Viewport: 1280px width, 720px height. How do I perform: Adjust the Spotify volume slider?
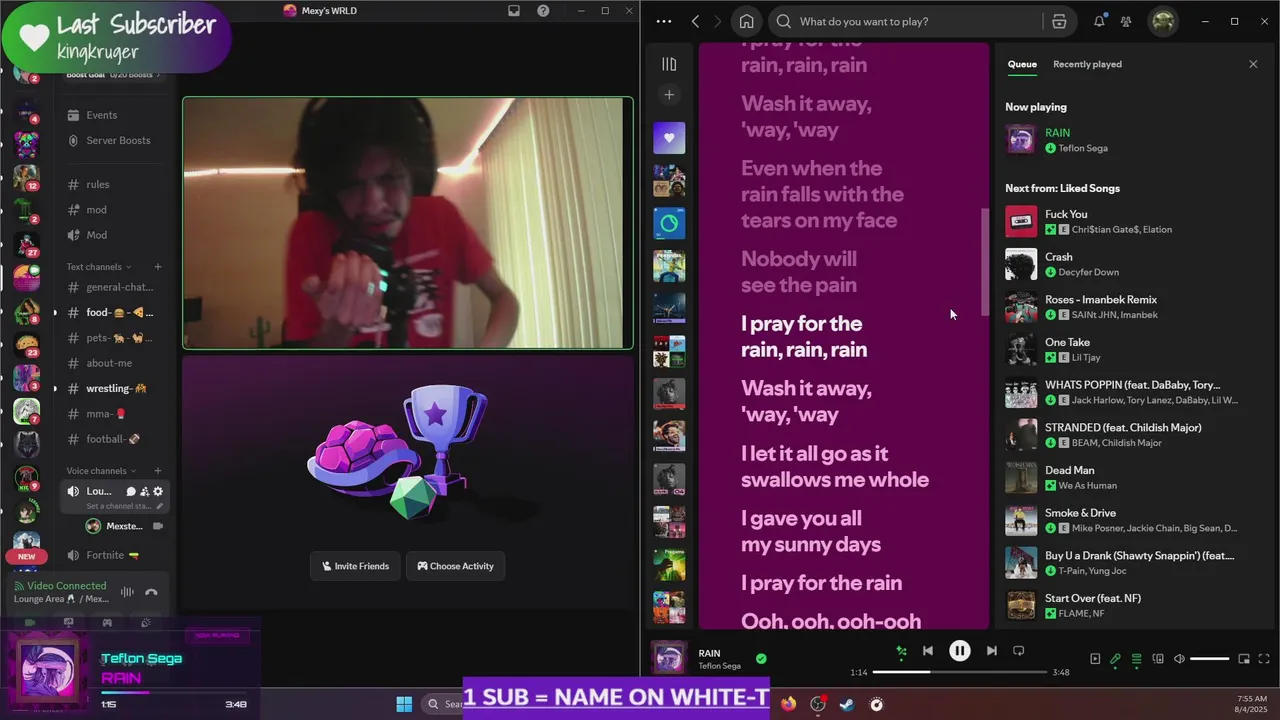click(x=1209, y=659)
